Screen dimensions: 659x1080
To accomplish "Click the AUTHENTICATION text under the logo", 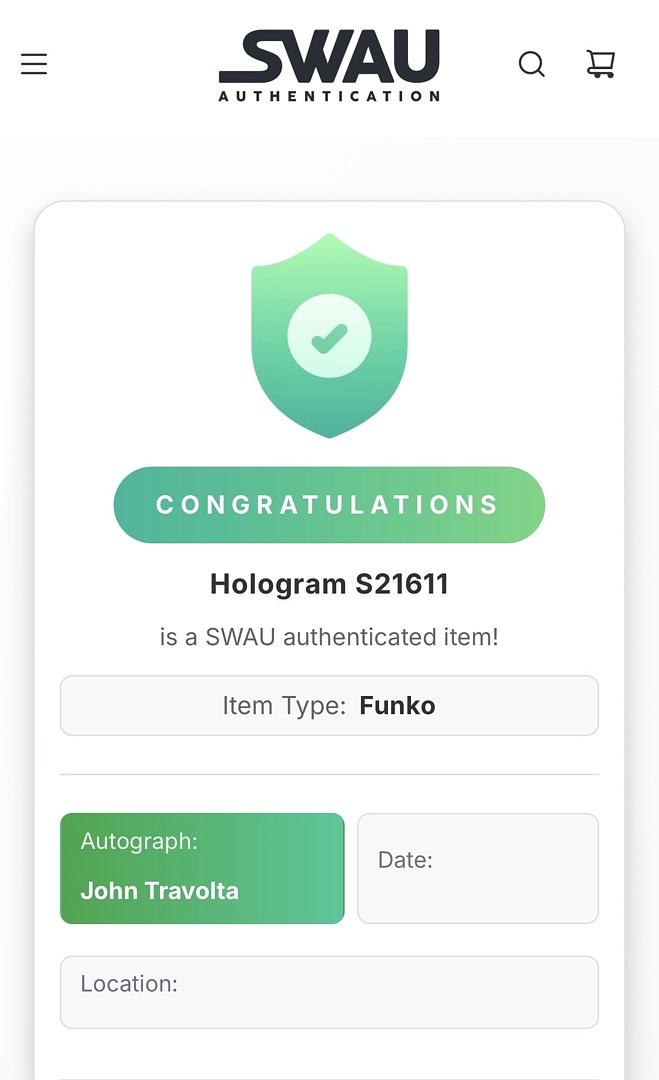I will point(329,96).
